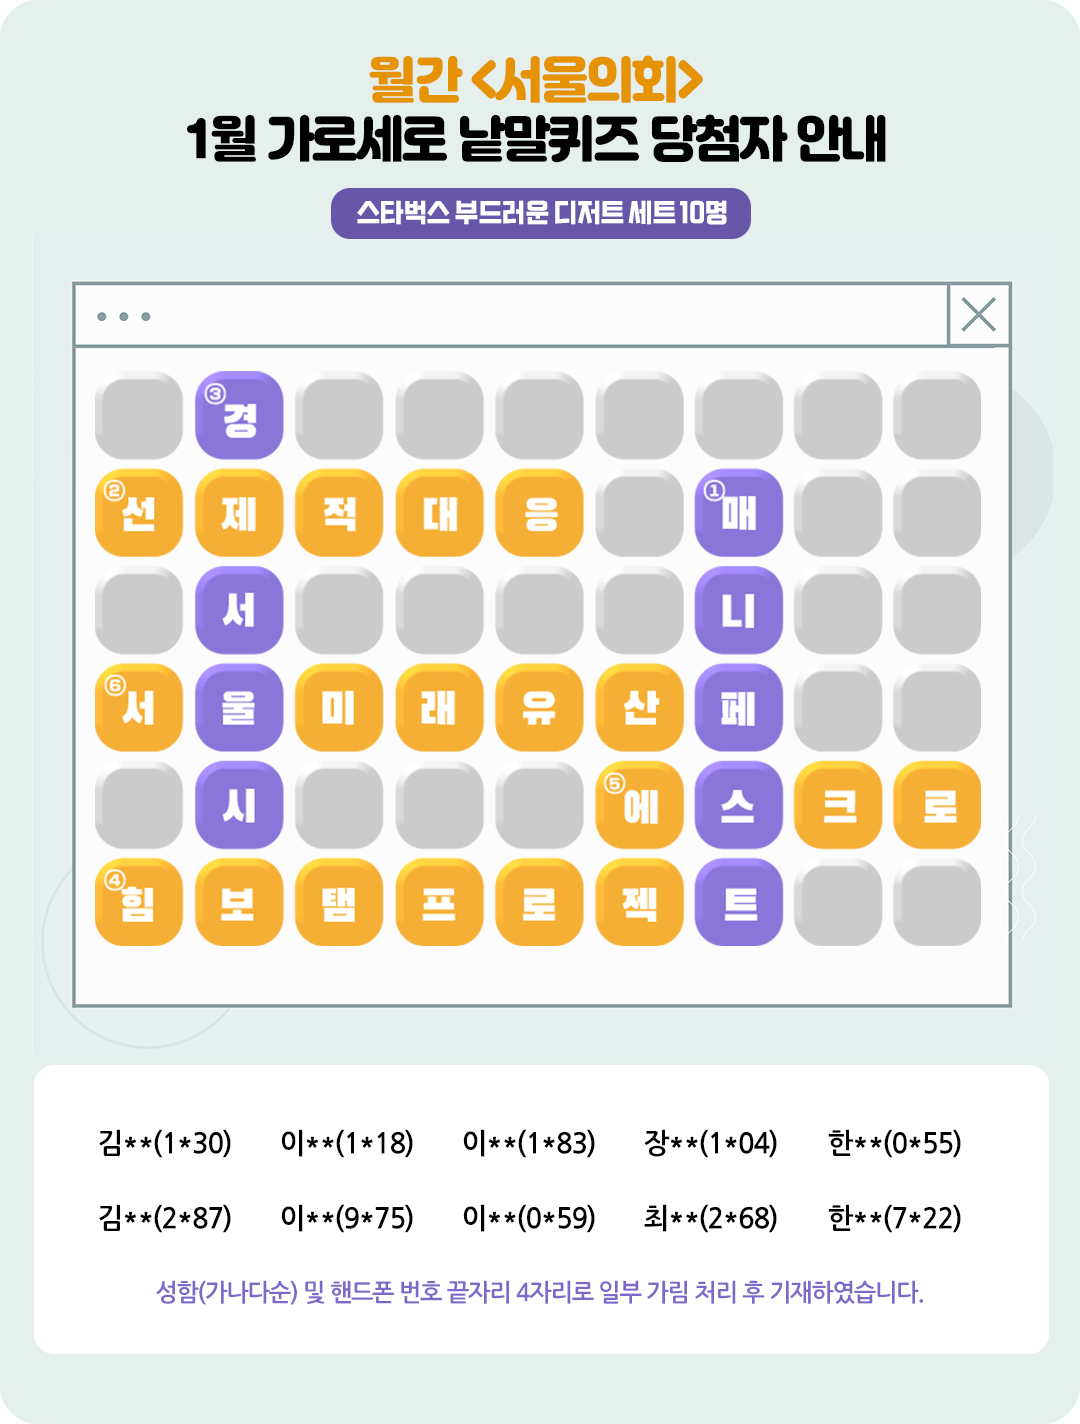Viewport: 1080px width, 1424px height.
Task: Click the purple 울 tile
Action: (x=239, y=707)
